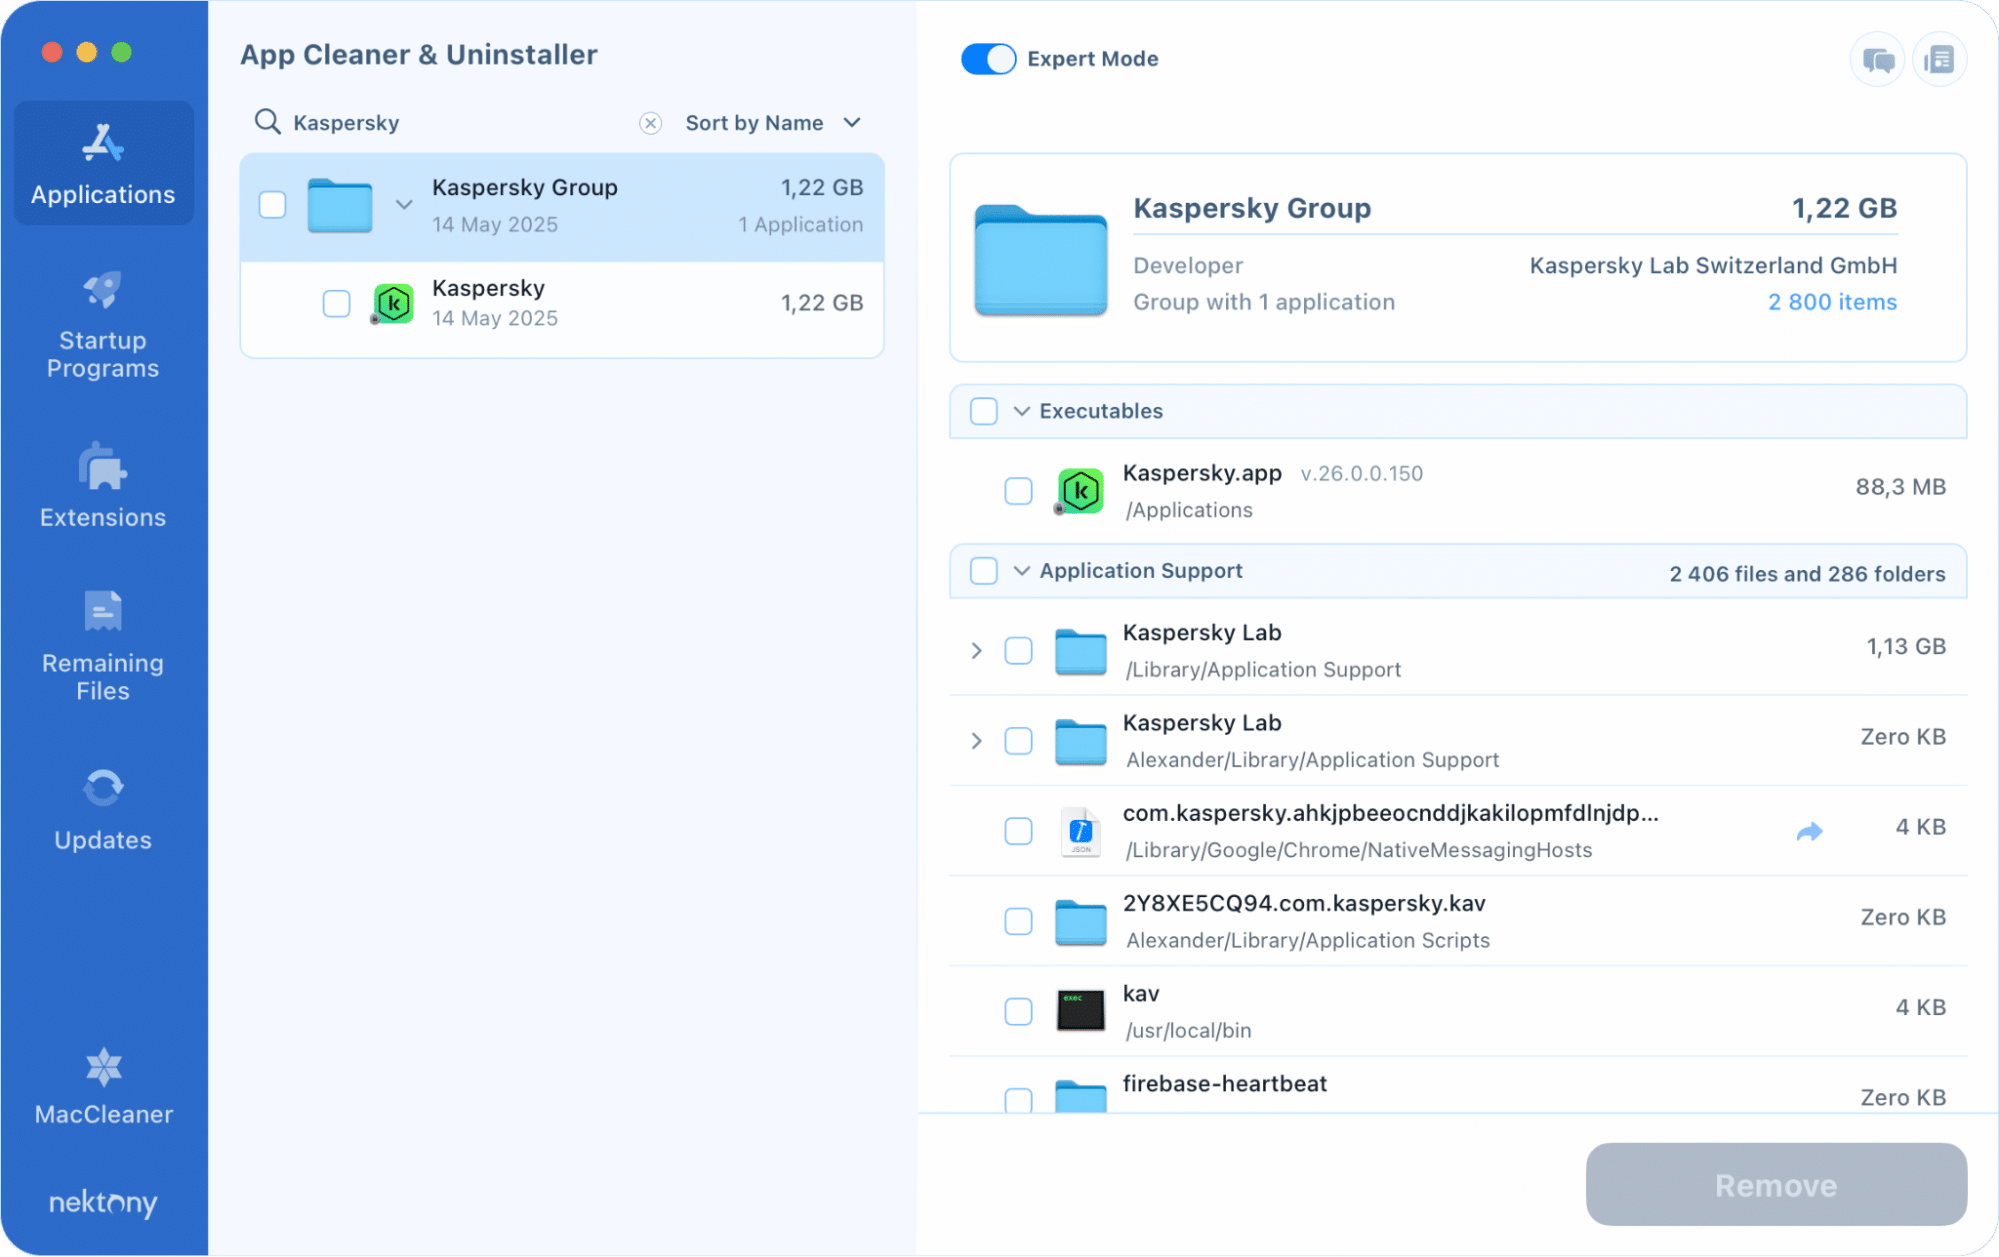The width and height of the screenshot is (1999, 1257).
Task: Open the Startup Programs rocket icon
Action: click(x=102, y=290)
